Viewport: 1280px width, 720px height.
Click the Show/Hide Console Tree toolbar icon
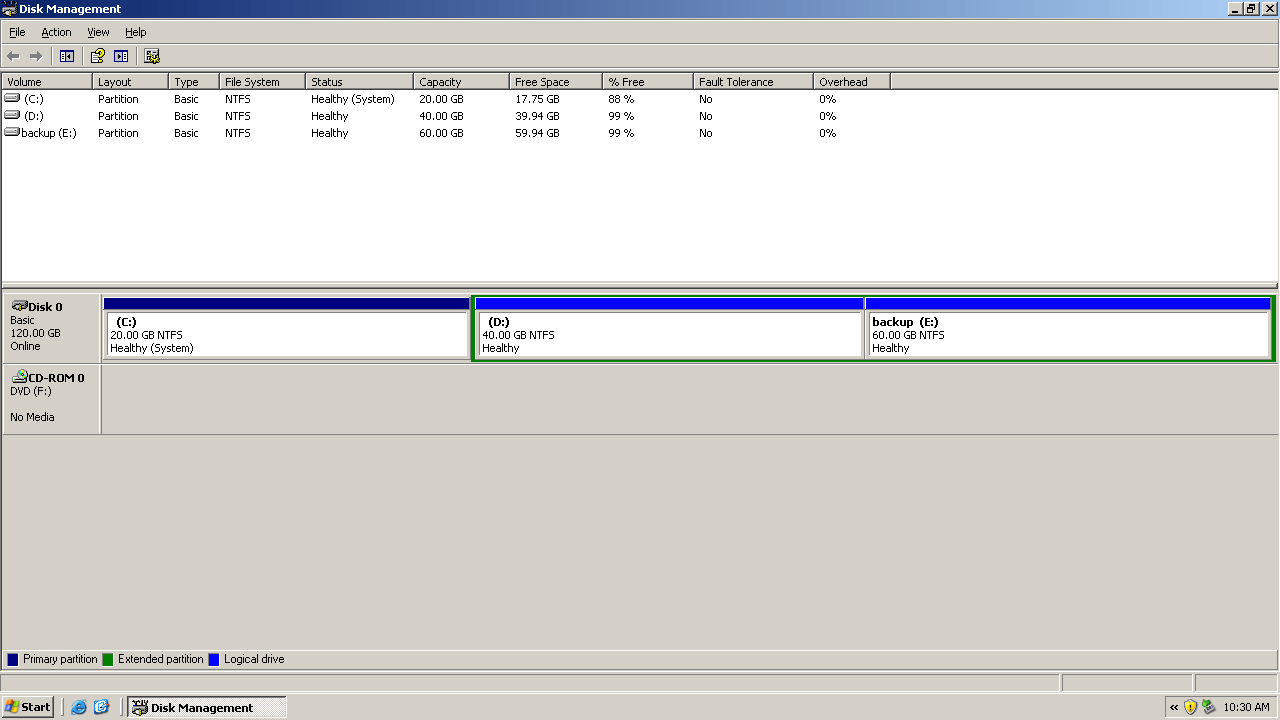(x=67, y=56)
